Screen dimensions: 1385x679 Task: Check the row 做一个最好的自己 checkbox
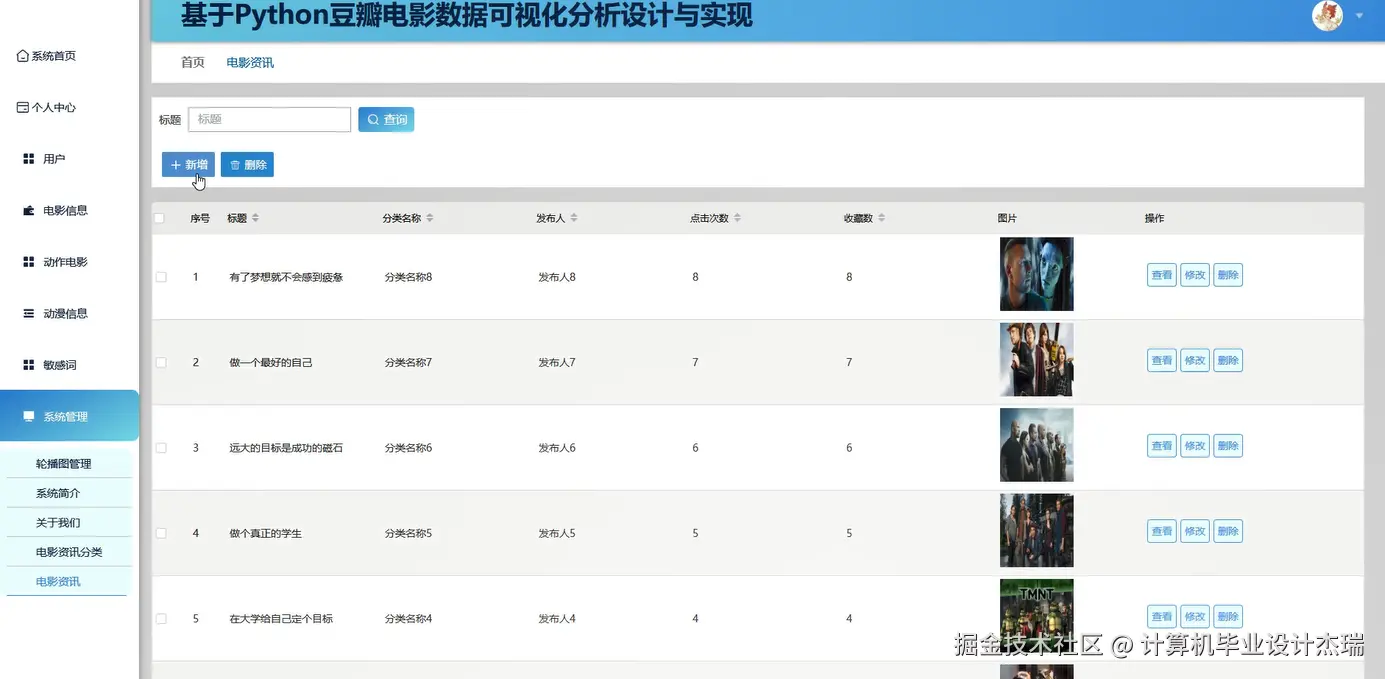tap(161, 362)
